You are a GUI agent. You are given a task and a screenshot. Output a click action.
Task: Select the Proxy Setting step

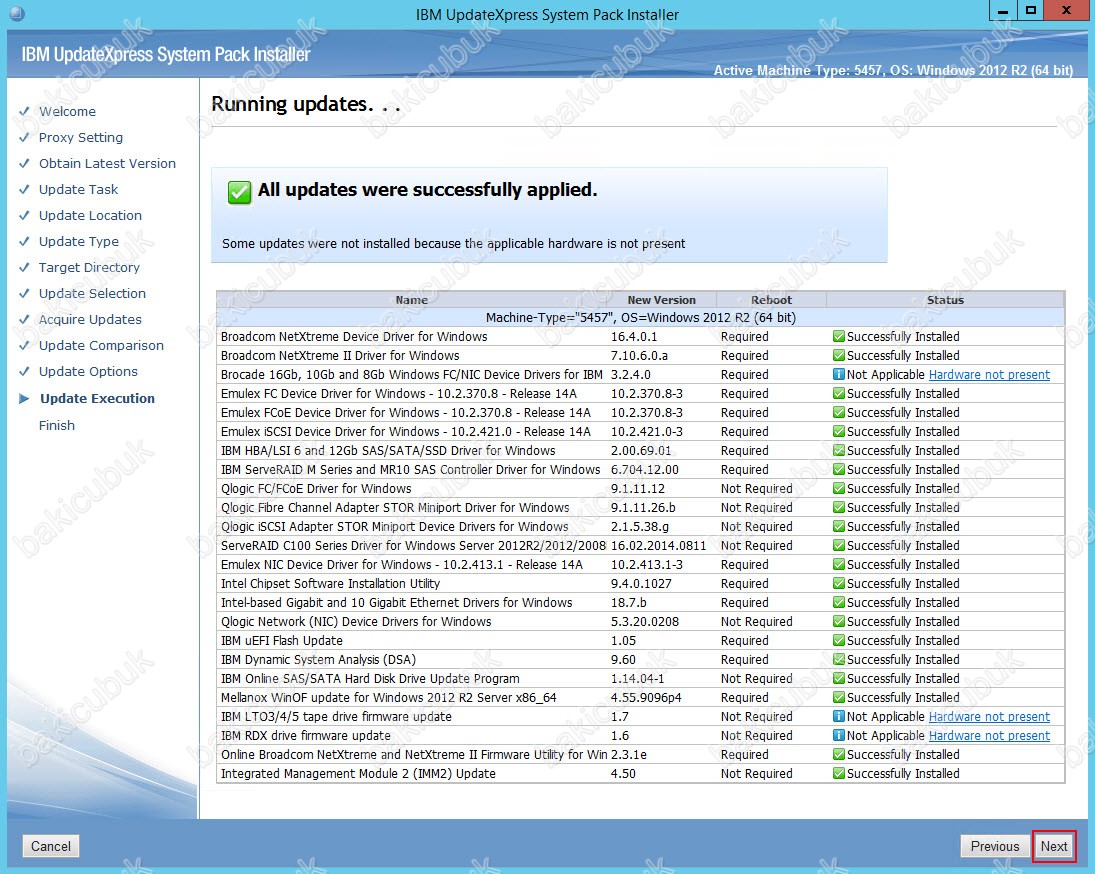pos(81,138)
